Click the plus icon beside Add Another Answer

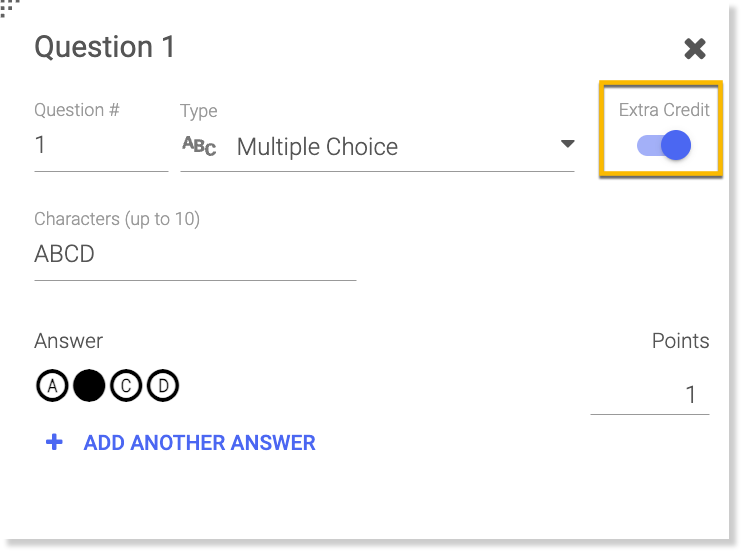coord(54,442)
